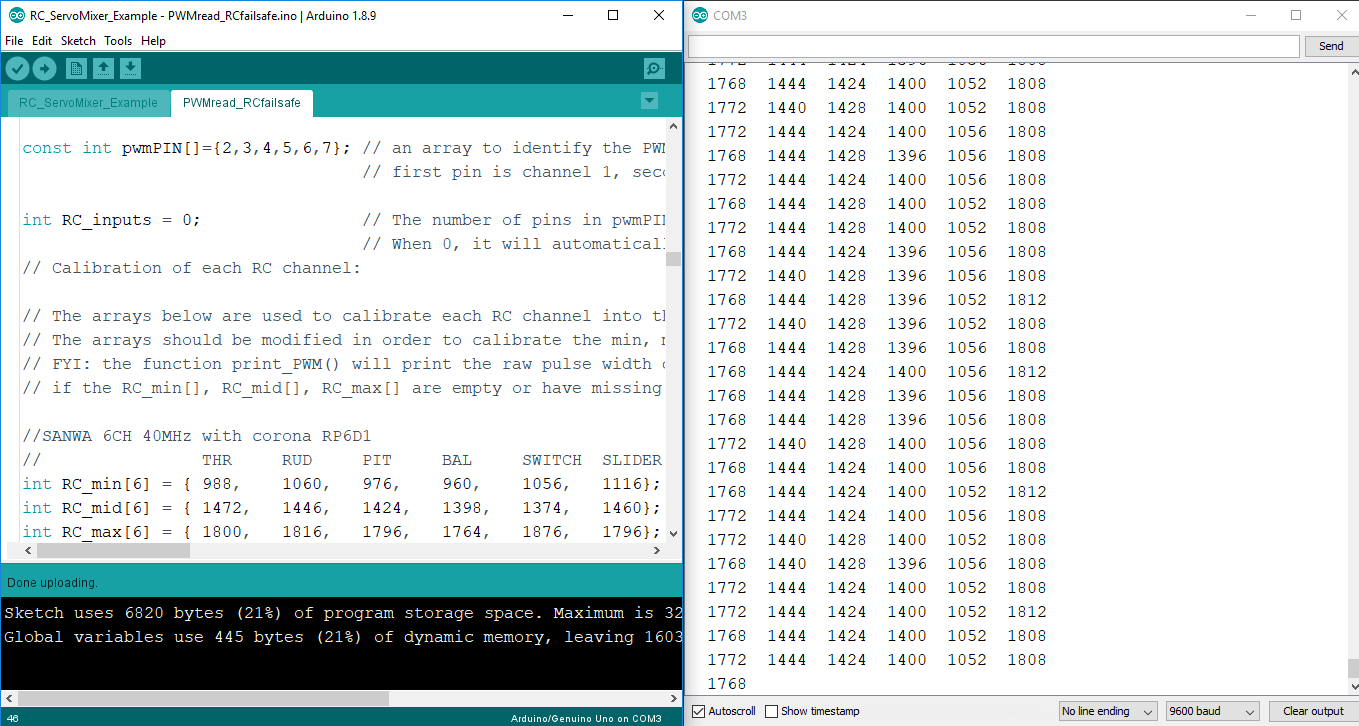Clear output in the Serial Monitor

pos(1311,711)
